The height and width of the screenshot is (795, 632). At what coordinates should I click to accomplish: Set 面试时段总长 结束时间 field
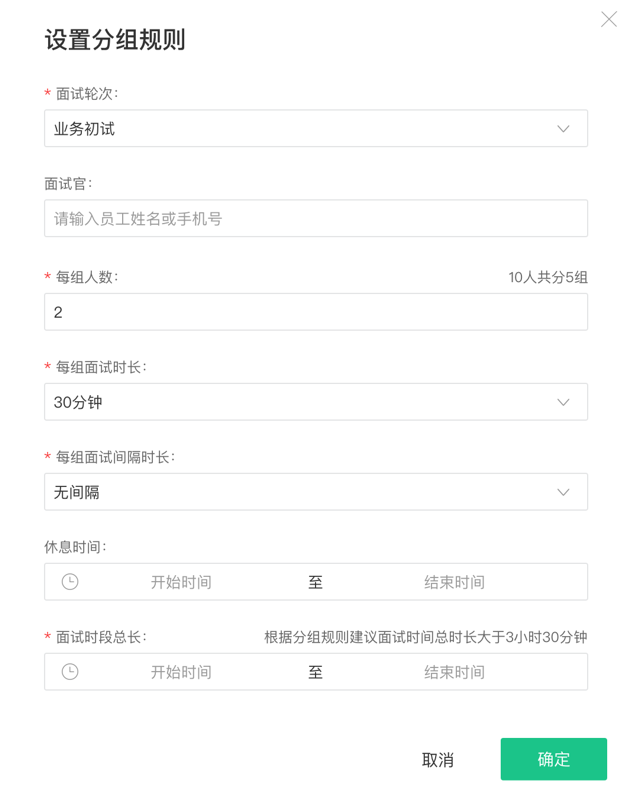(455, 672)
